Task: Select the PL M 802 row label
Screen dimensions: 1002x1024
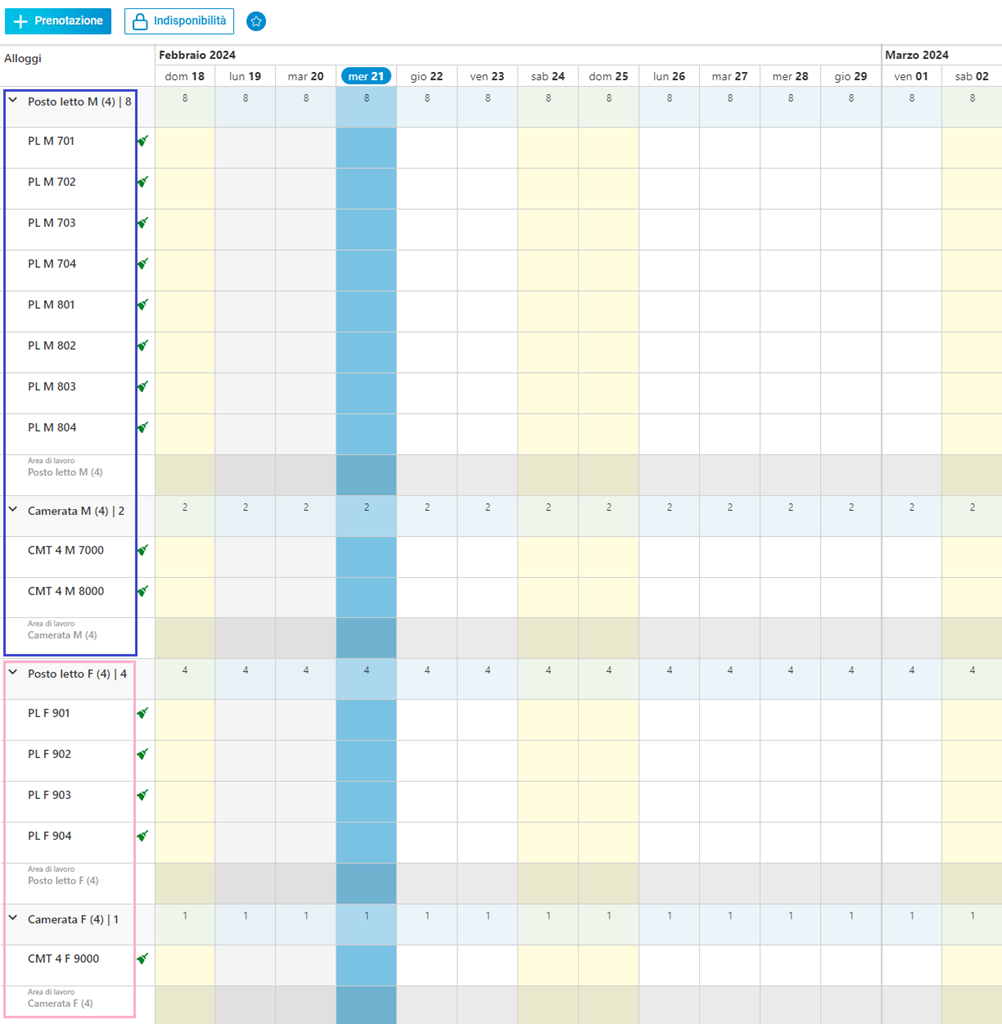Action: tap(52, 345)
